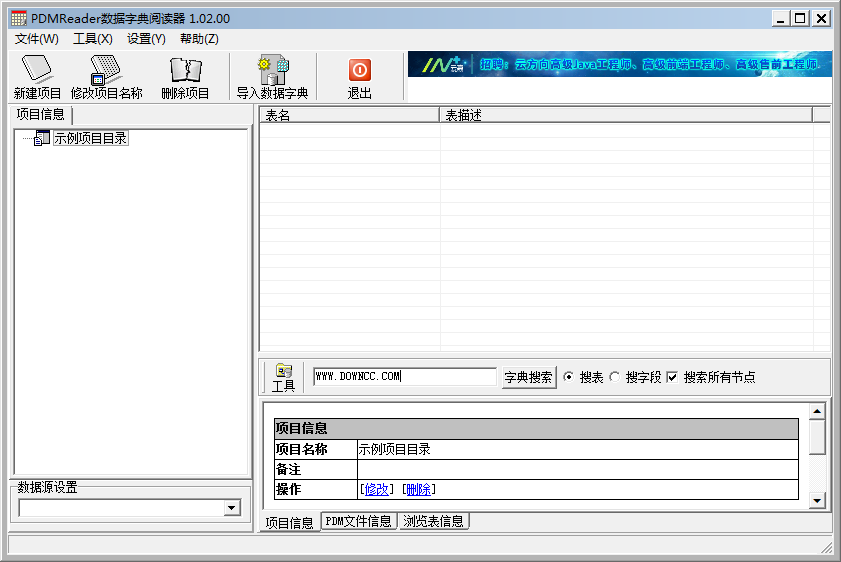841x562 pixels.
Task: Click the 修改项目名称 rename project icon
Action: point(106,69)
